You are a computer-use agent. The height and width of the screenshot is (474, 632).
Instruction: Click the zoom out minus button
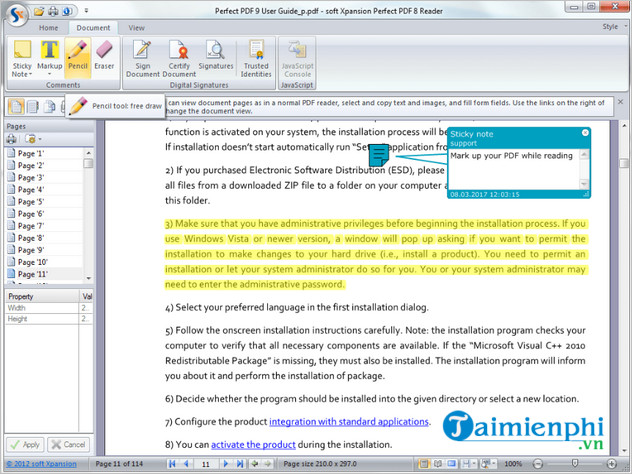click(x=538, y=464)
